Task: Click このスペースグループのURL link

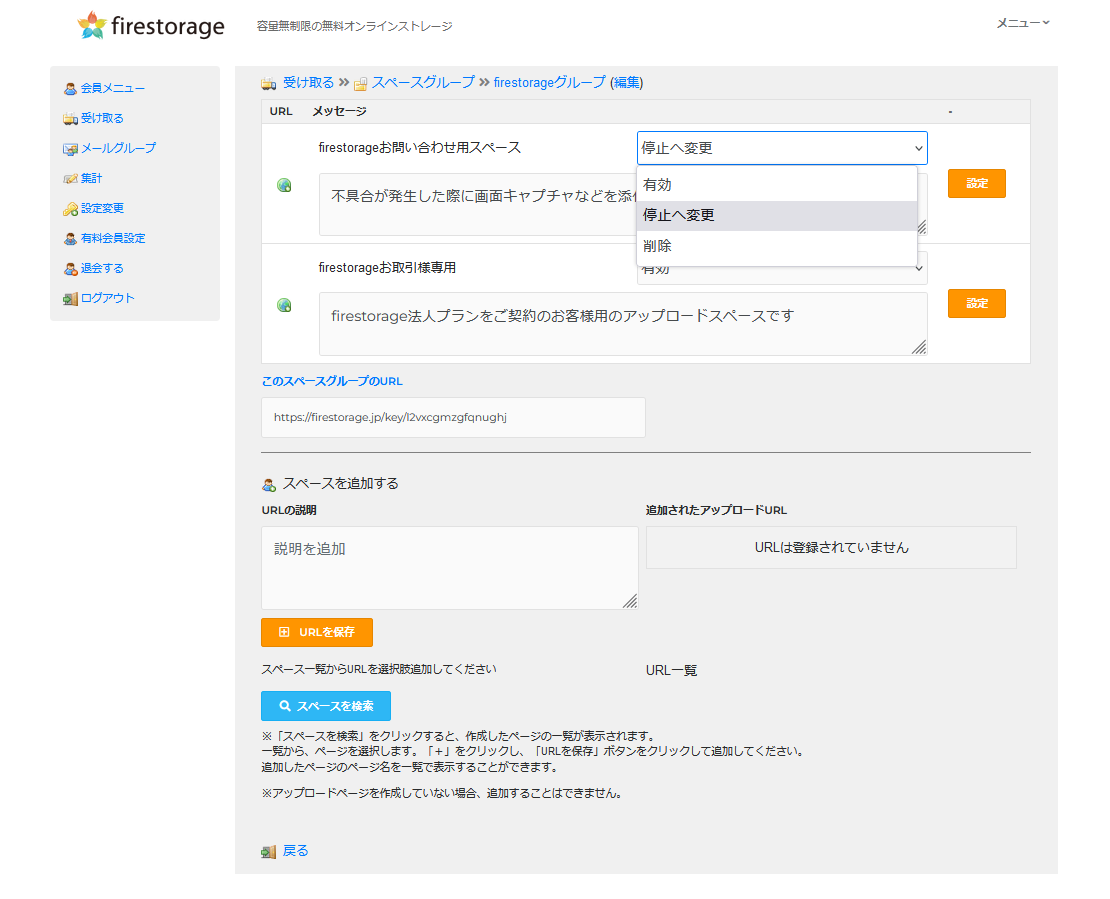Action: click(x=332, y=381)
